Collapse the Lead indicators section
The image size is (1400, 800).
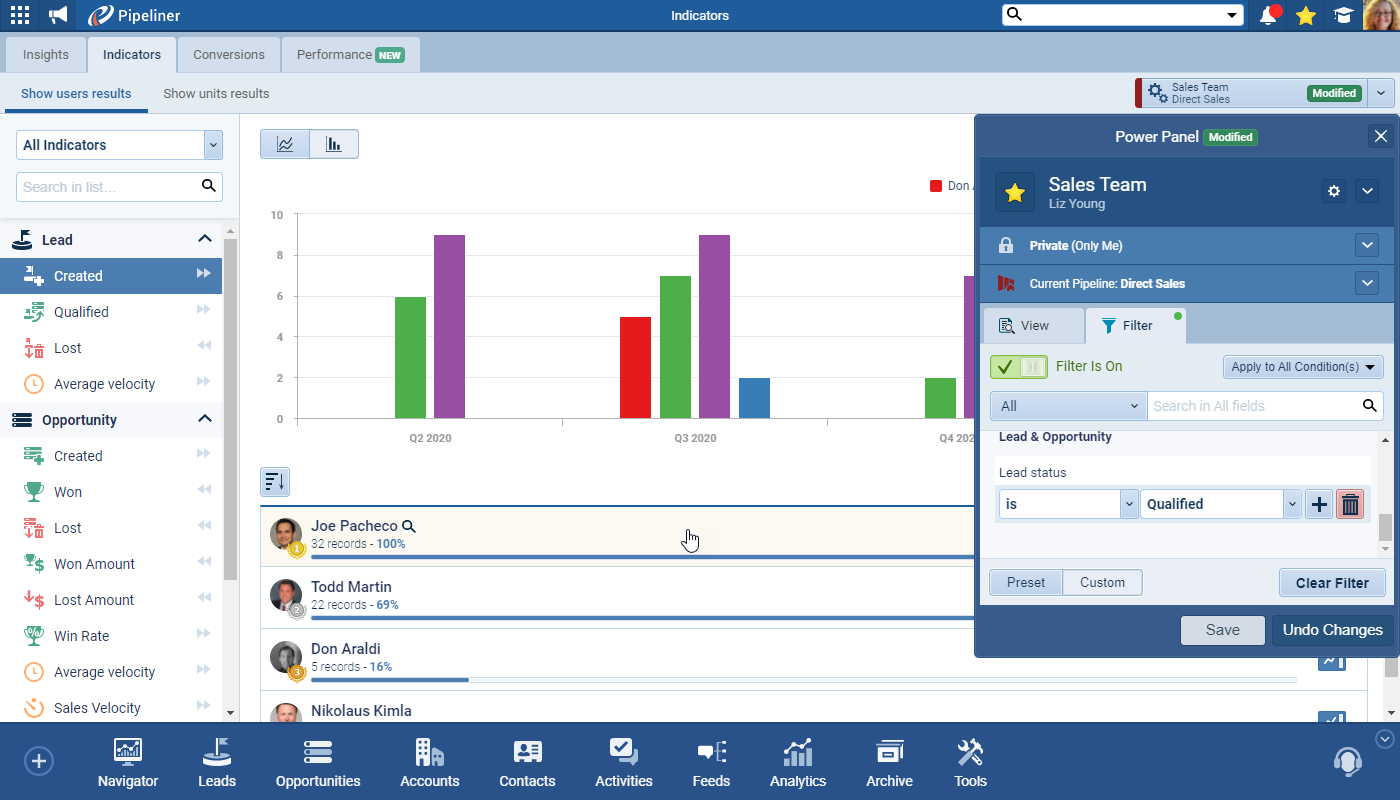coord(205,239)
